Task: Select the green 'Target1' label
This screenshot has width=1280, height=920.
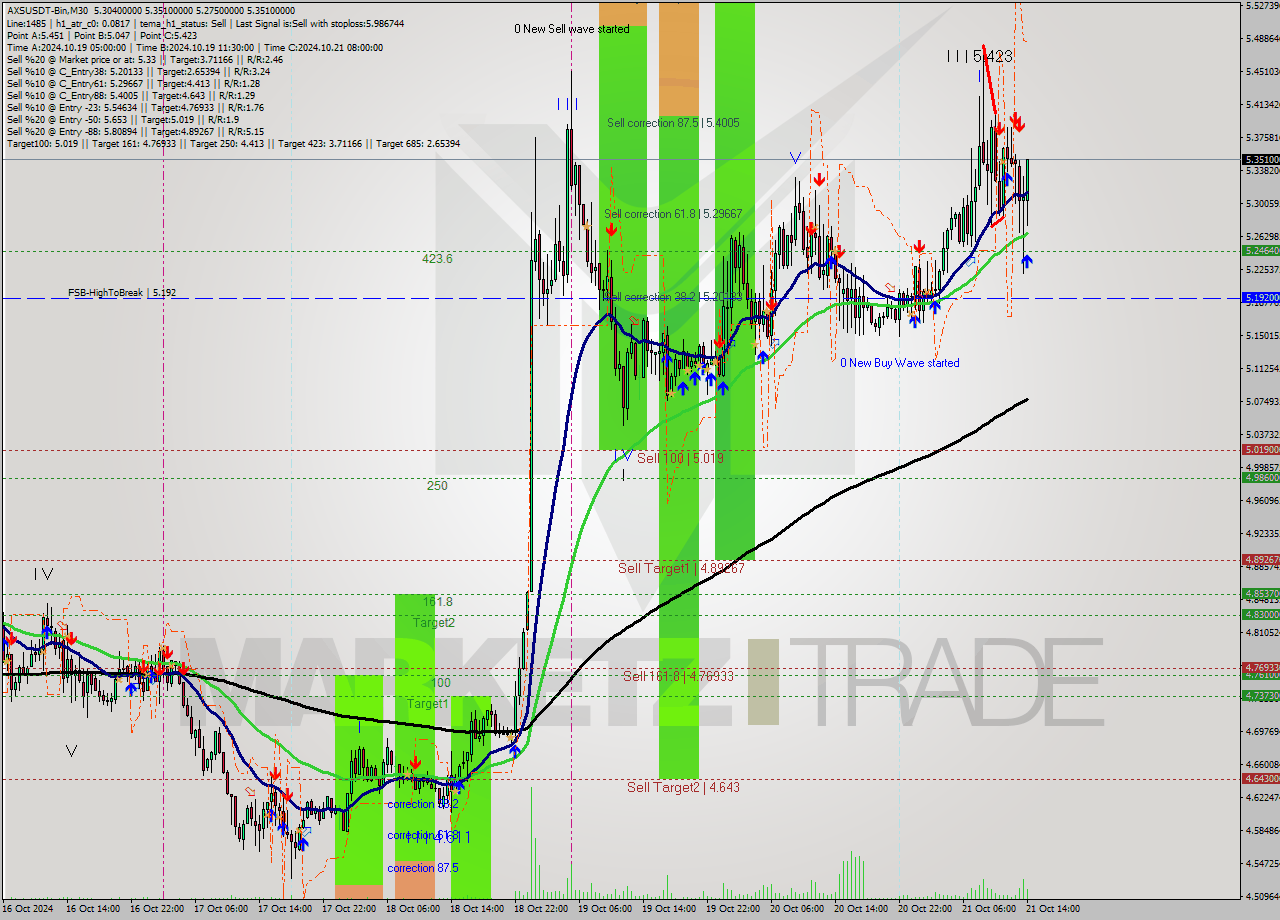Action: (427, 704)
